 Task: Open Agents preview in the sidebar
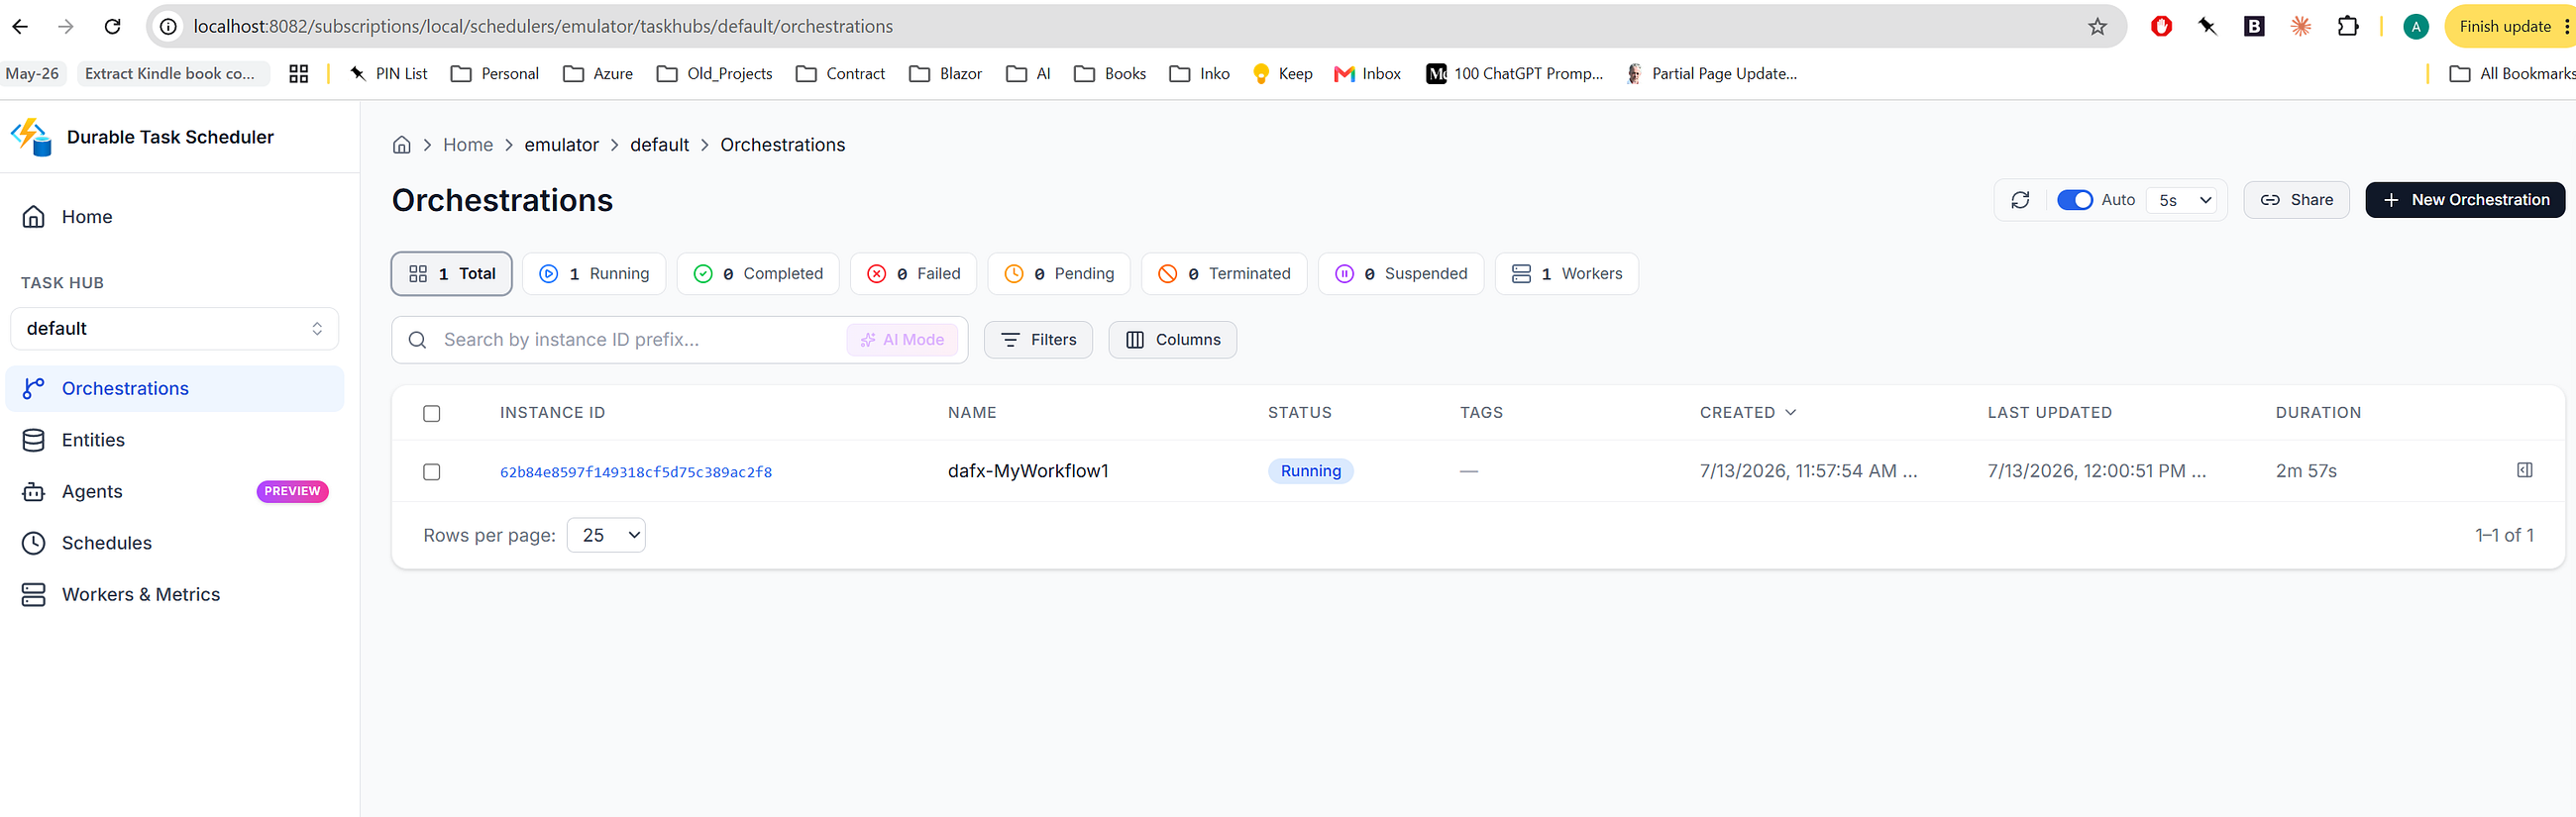(175, 491)
